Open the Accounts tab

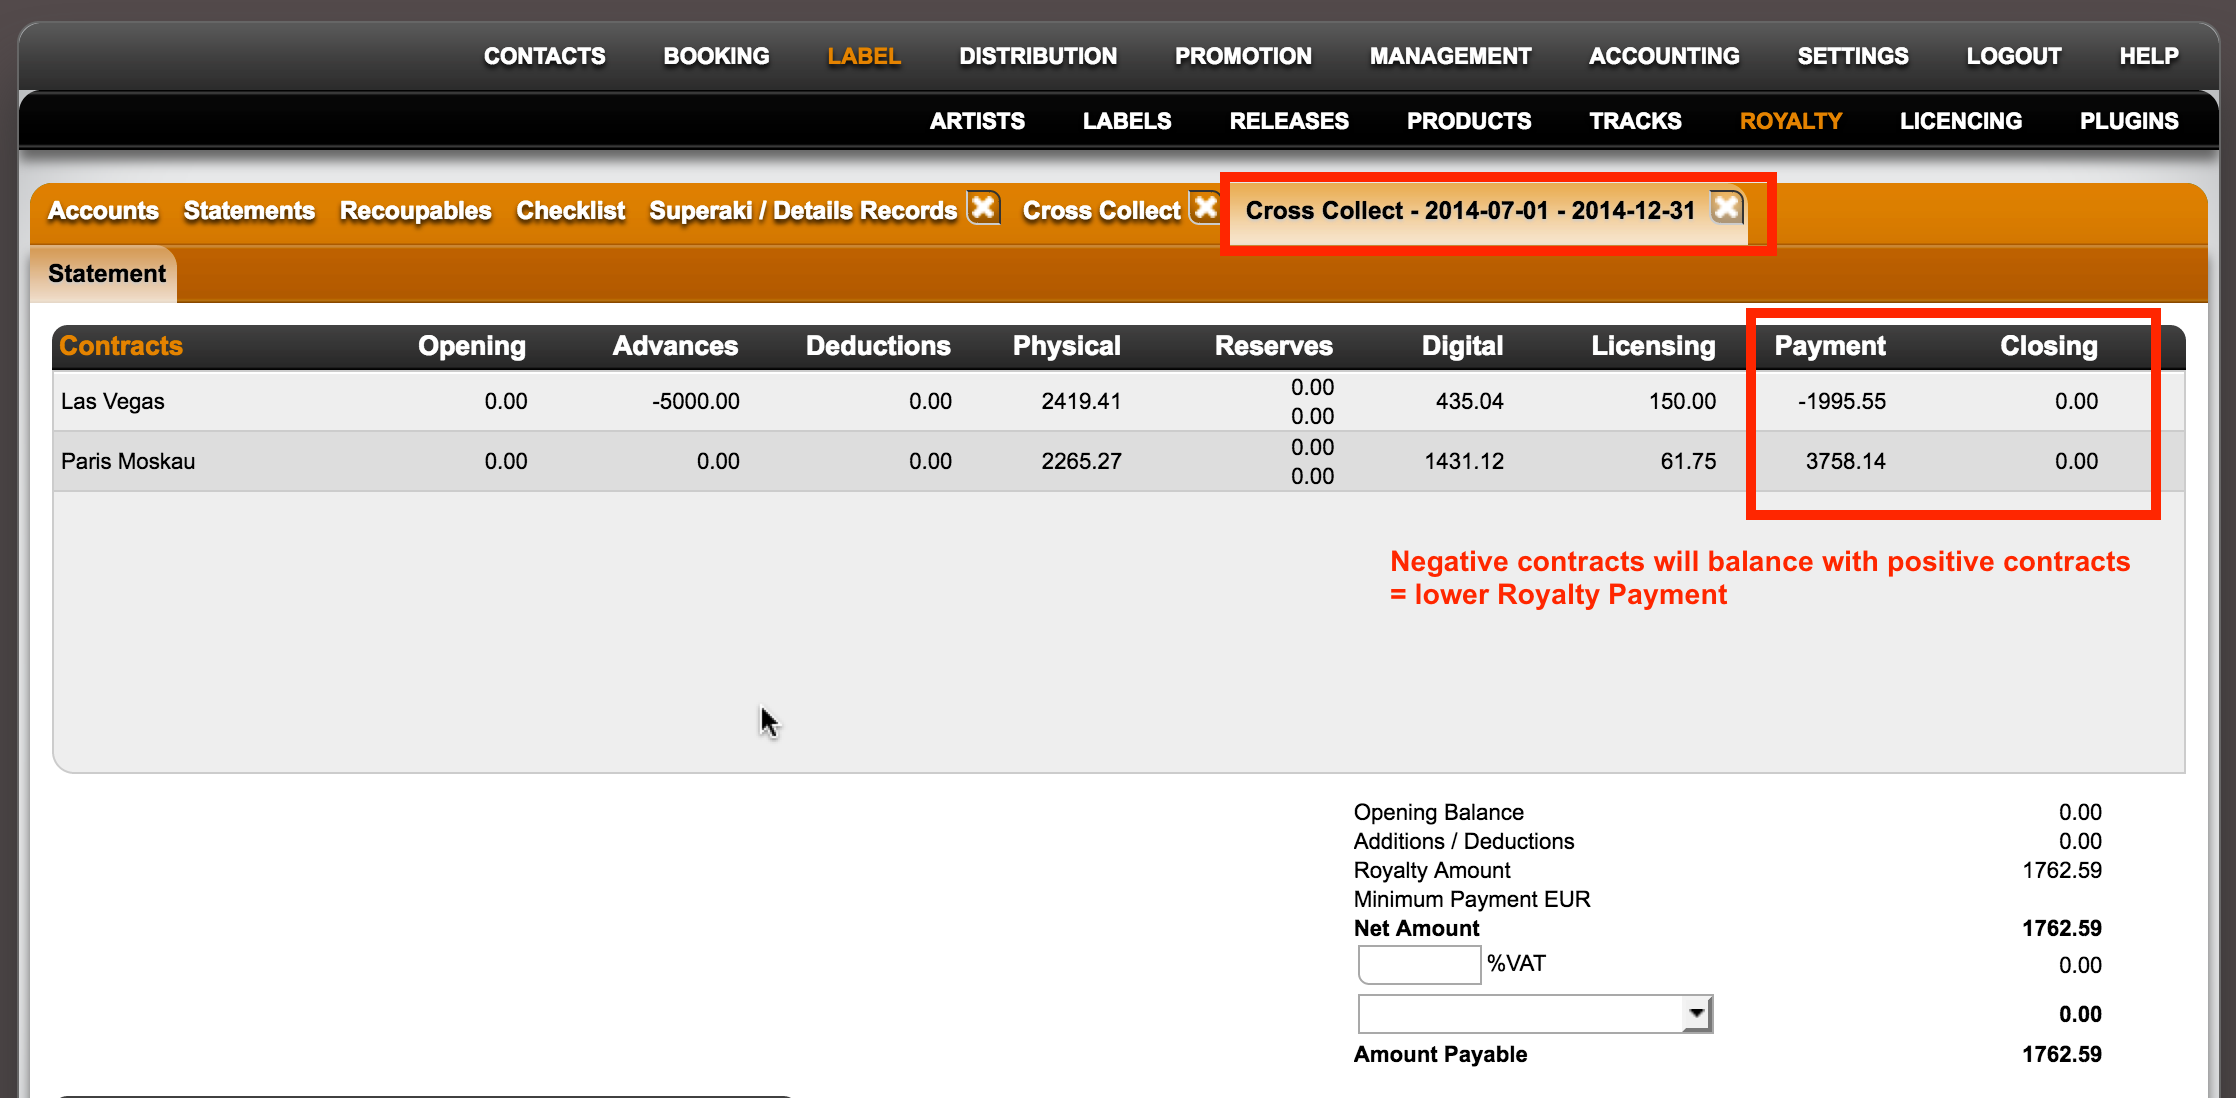103,211
